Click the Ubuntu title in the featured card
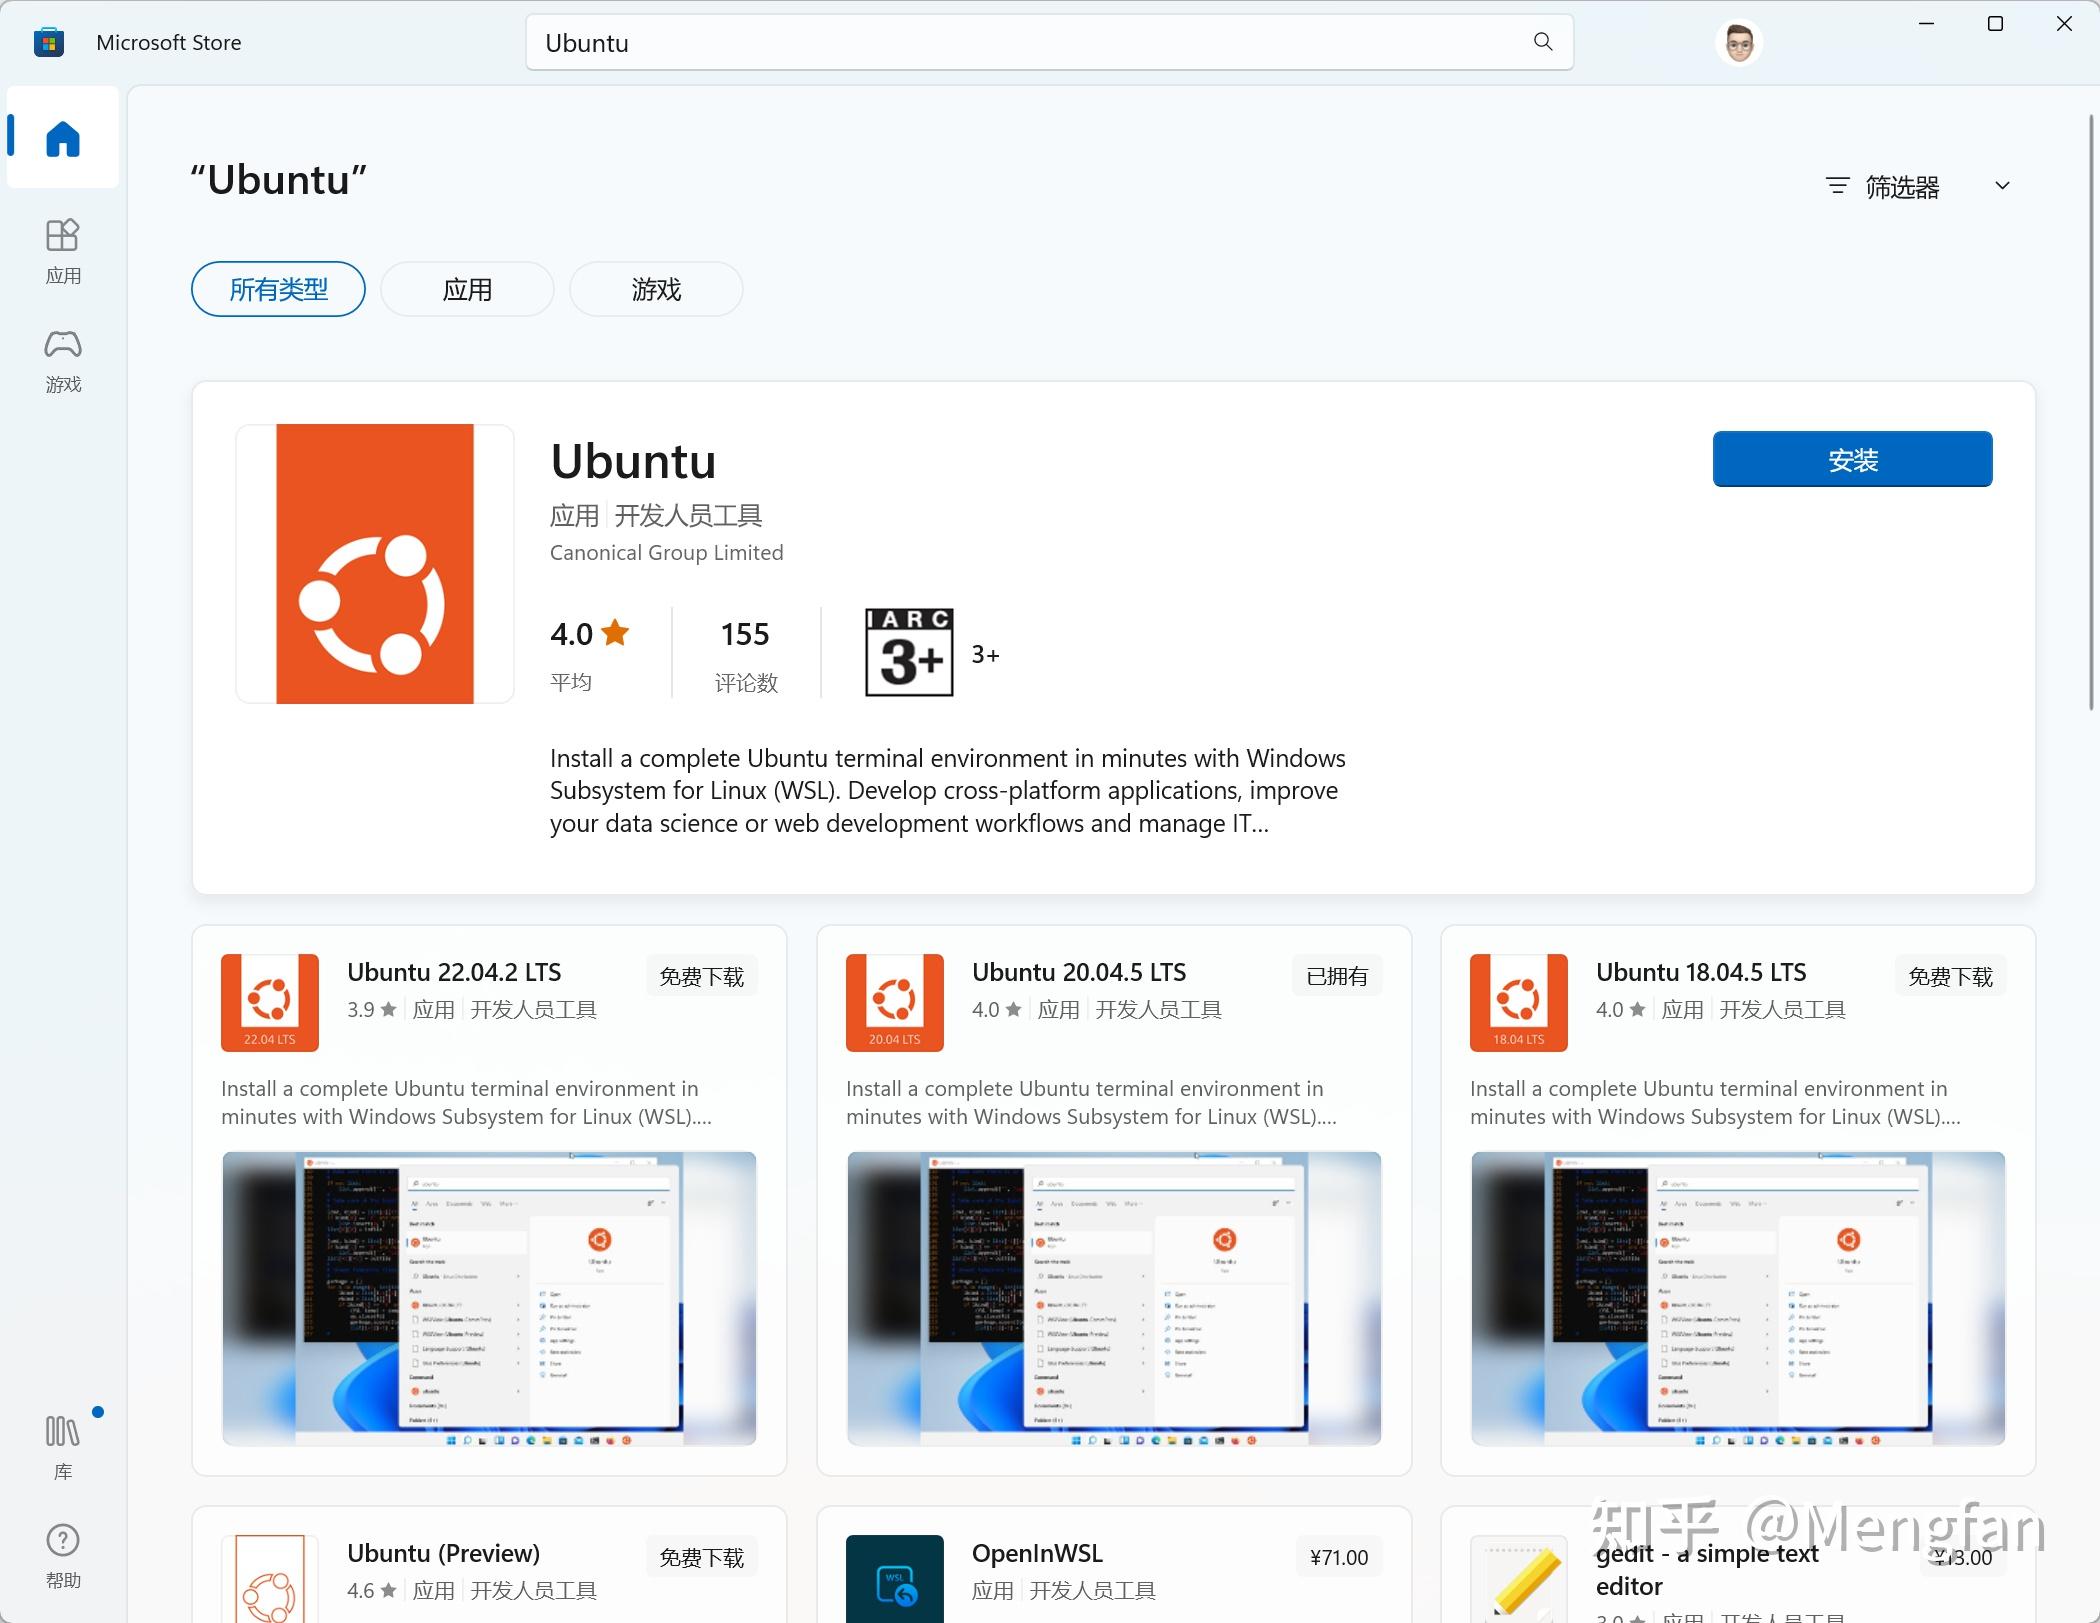 tap(633, 461)
